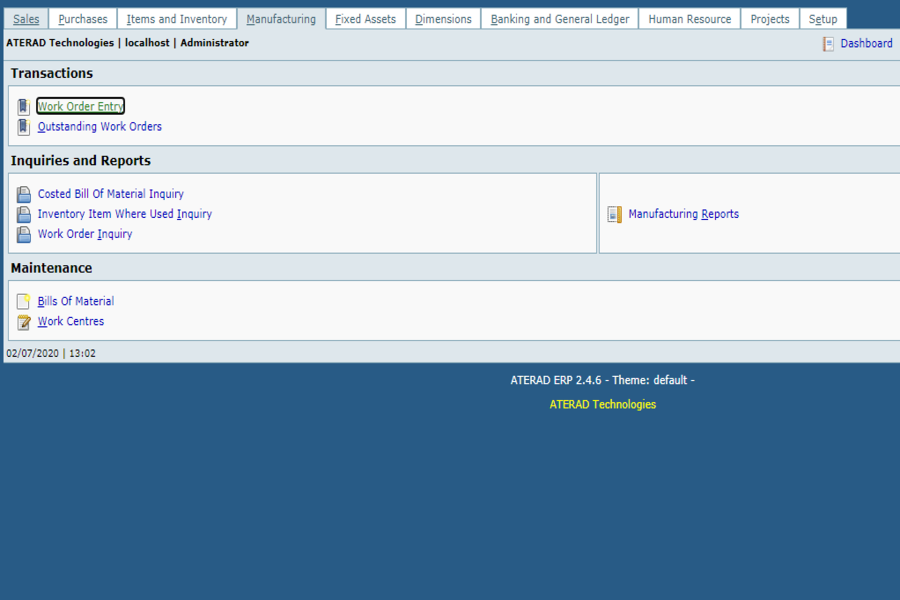Open the Work Order Inquiry link
Image resolution: width=900 pixels, height=600 pixels.
tap(85, 234)
